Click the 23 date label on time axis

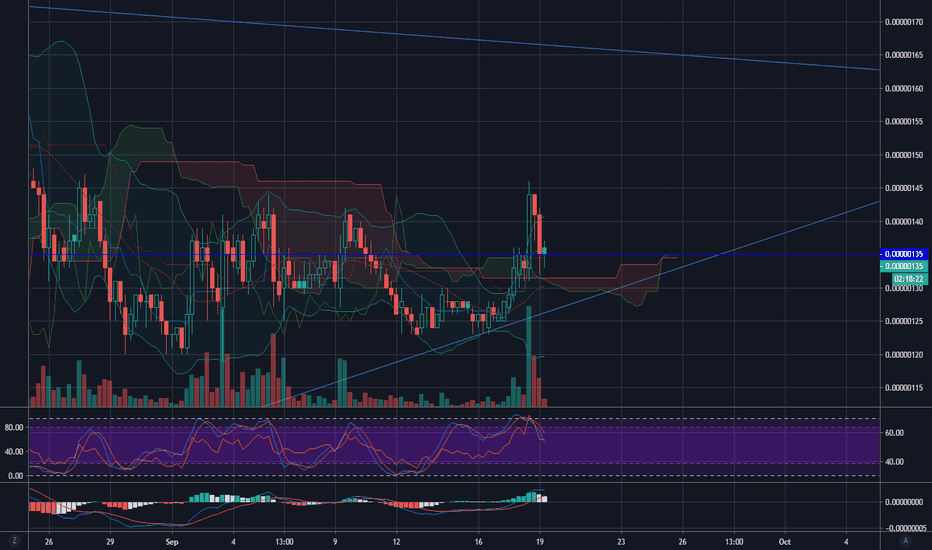pyautogui.click(x=621, y=542)
